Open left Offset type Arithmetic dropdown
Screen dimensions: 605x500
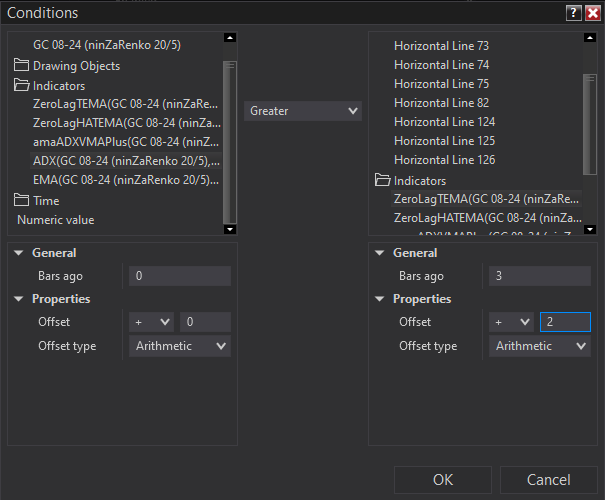click(180, 346)
